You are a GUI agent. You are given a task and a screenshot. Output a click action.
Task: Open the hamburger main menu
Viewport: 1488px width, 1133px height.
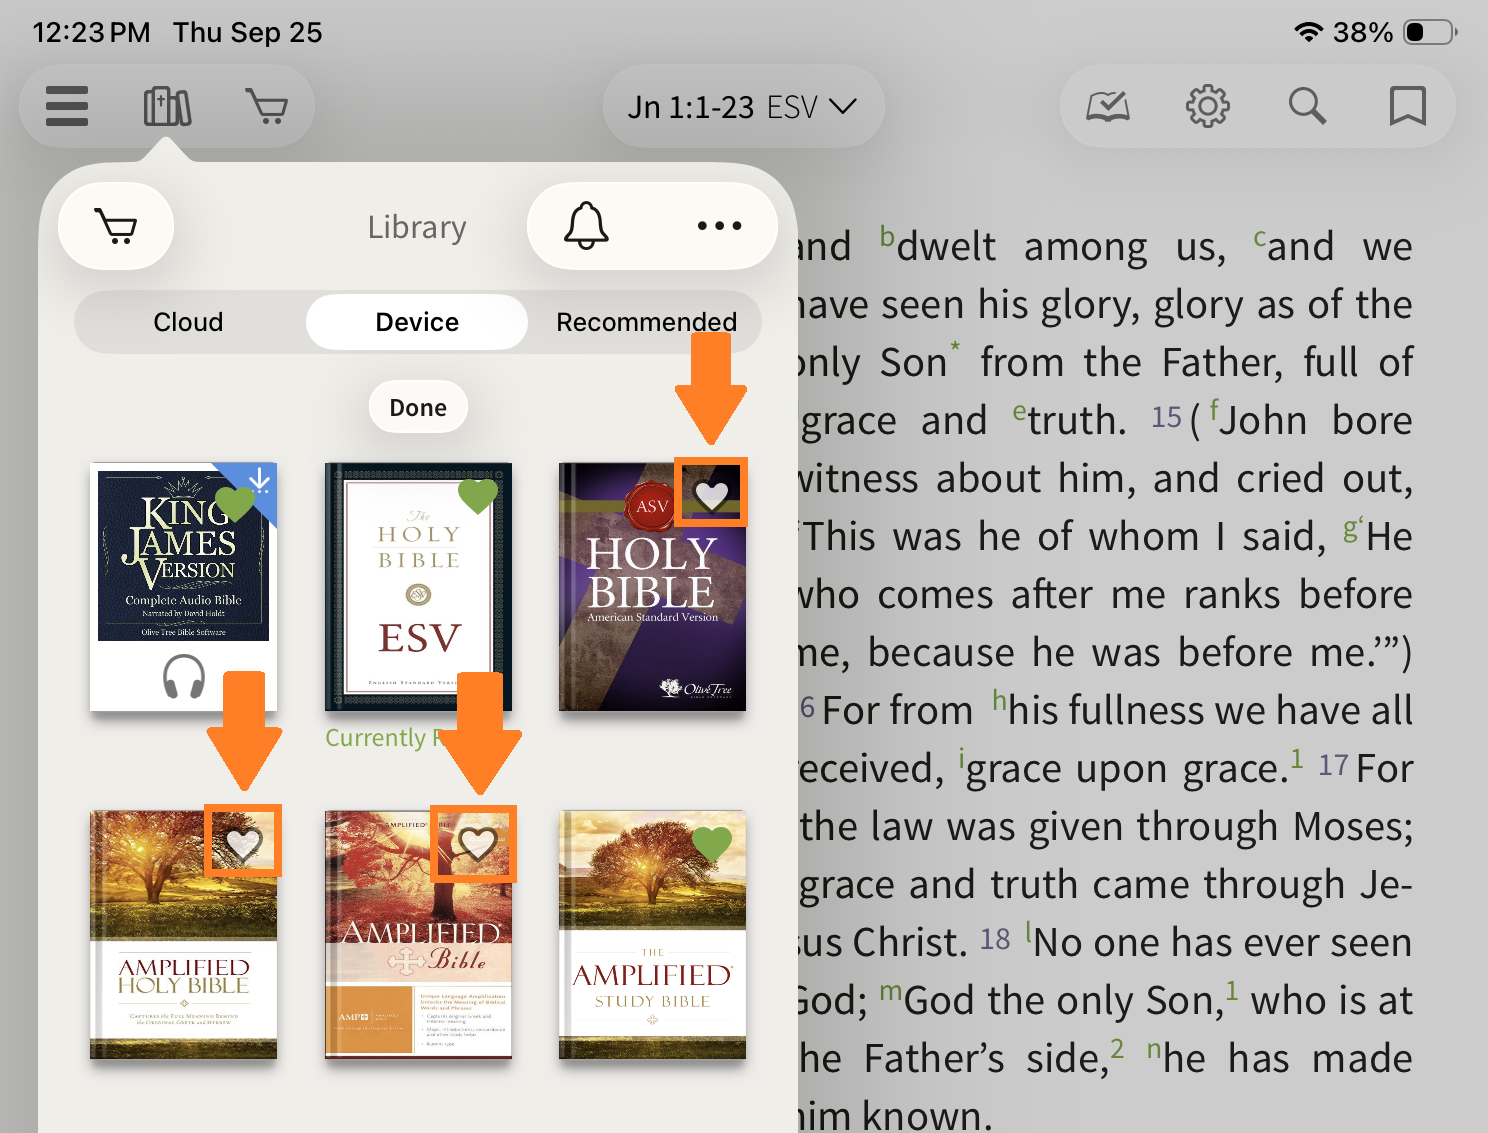[x=67, y=106]
